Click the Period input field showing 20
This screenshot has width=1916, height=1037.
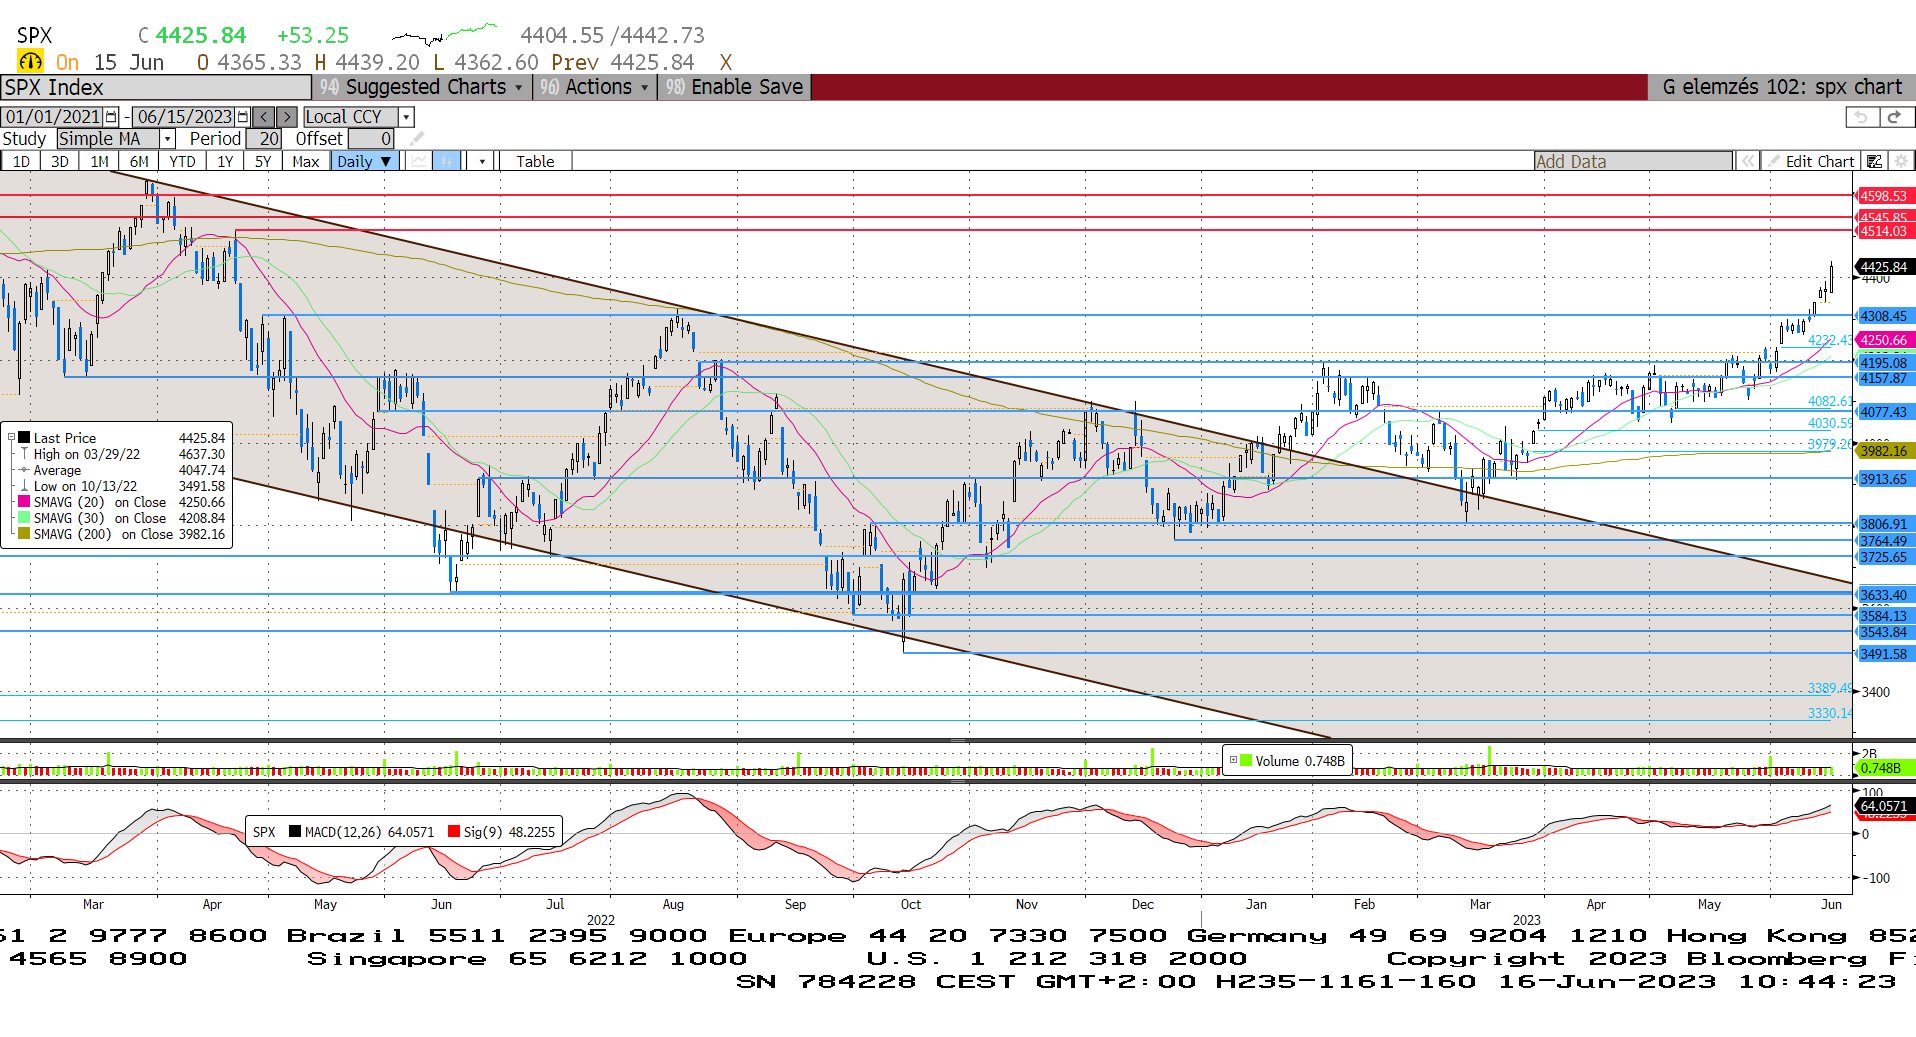264,139
